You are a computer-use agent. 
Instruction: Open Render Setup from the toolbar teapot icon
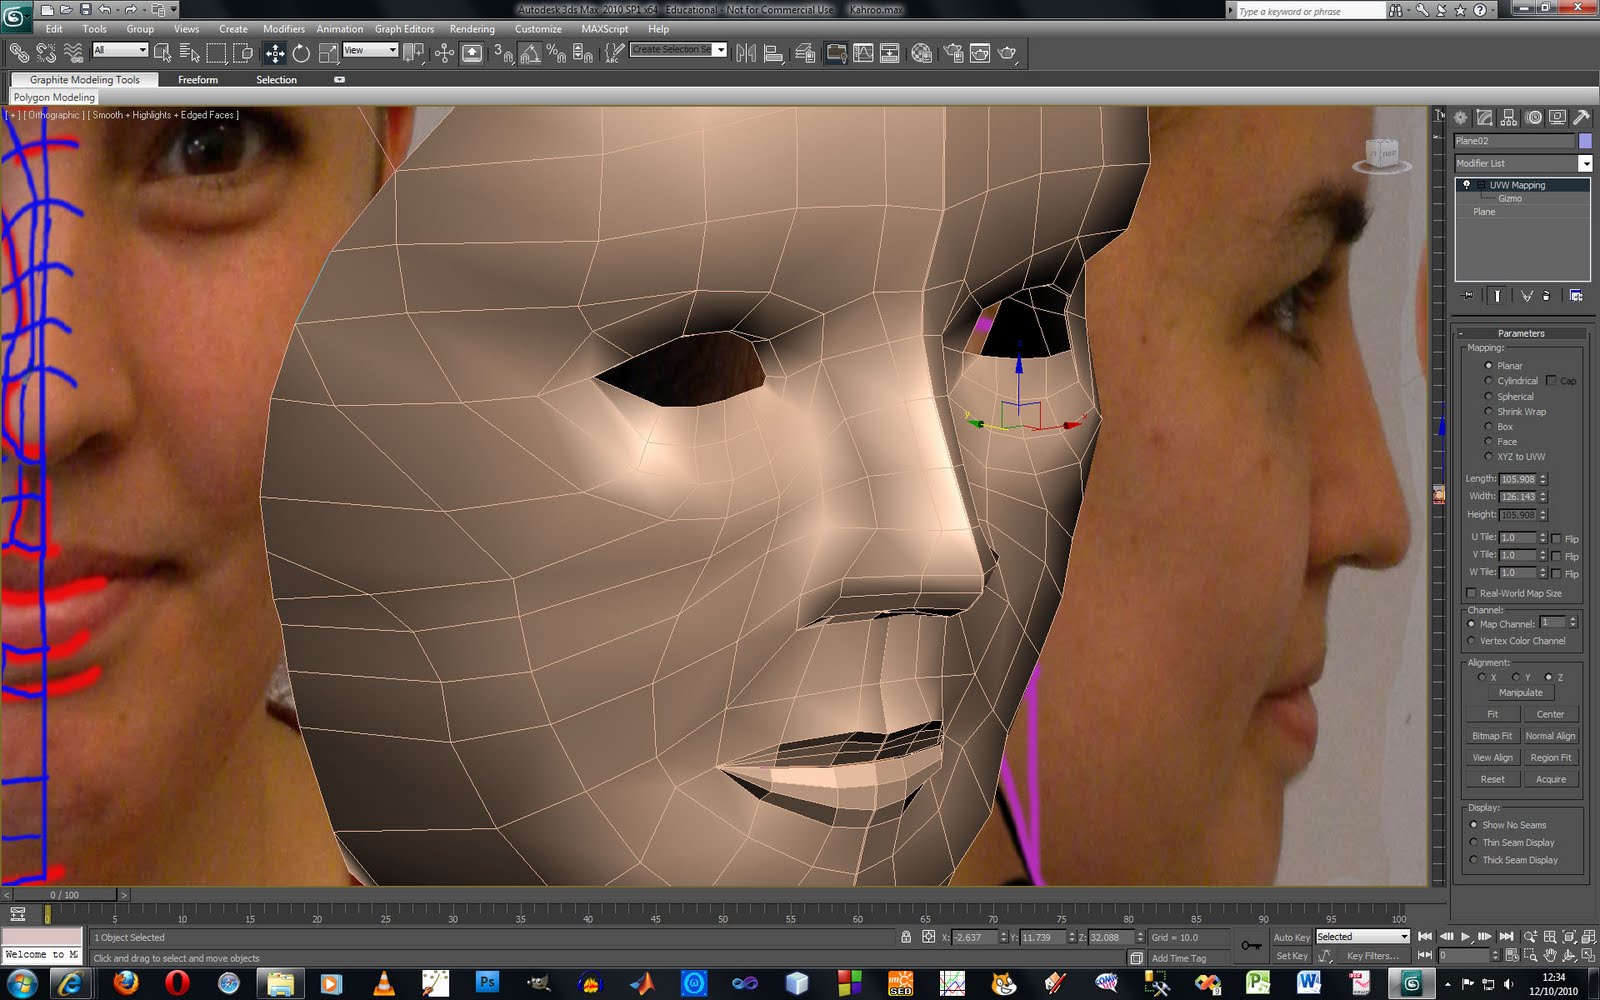coord(954,52)
